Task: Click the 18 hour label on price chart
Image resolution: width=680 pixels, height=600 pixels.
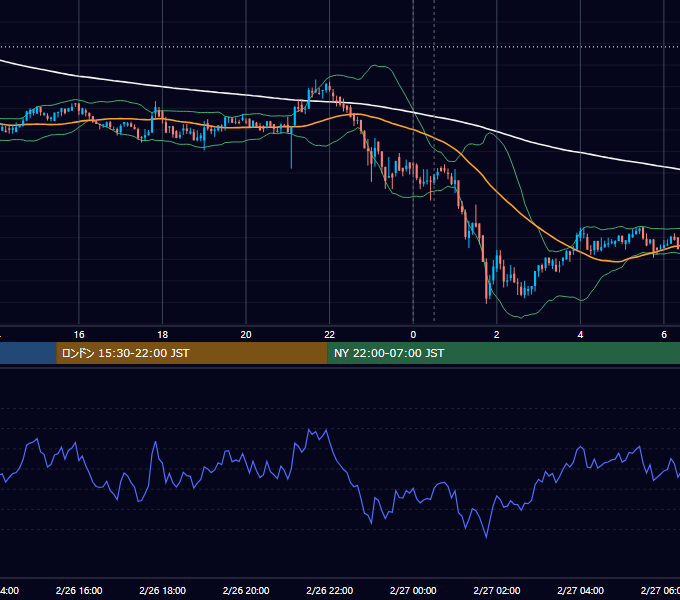Action: (x=162, y=335)
